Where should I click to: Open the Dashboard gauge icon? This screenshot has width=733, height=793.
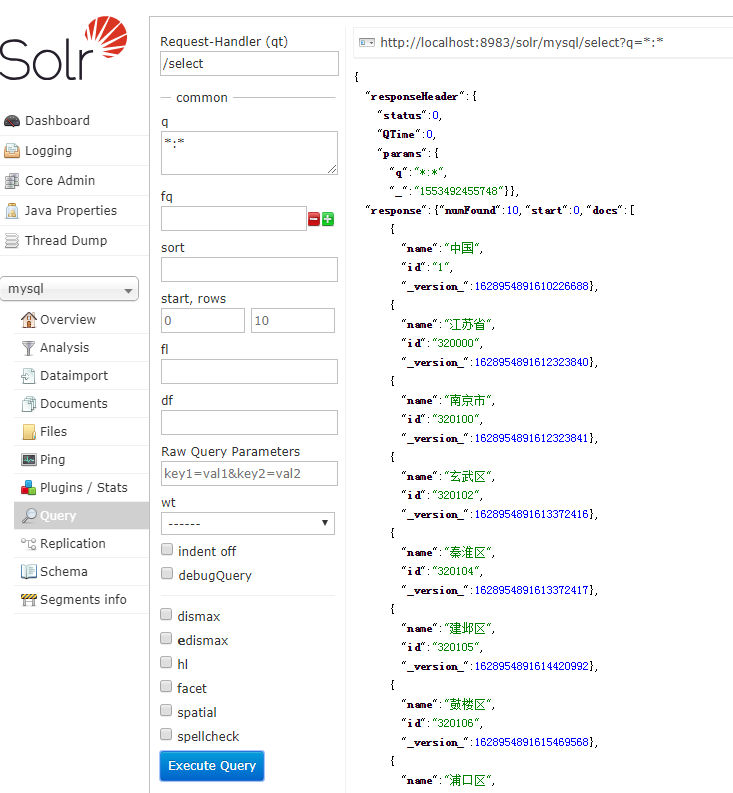point(12,121)
